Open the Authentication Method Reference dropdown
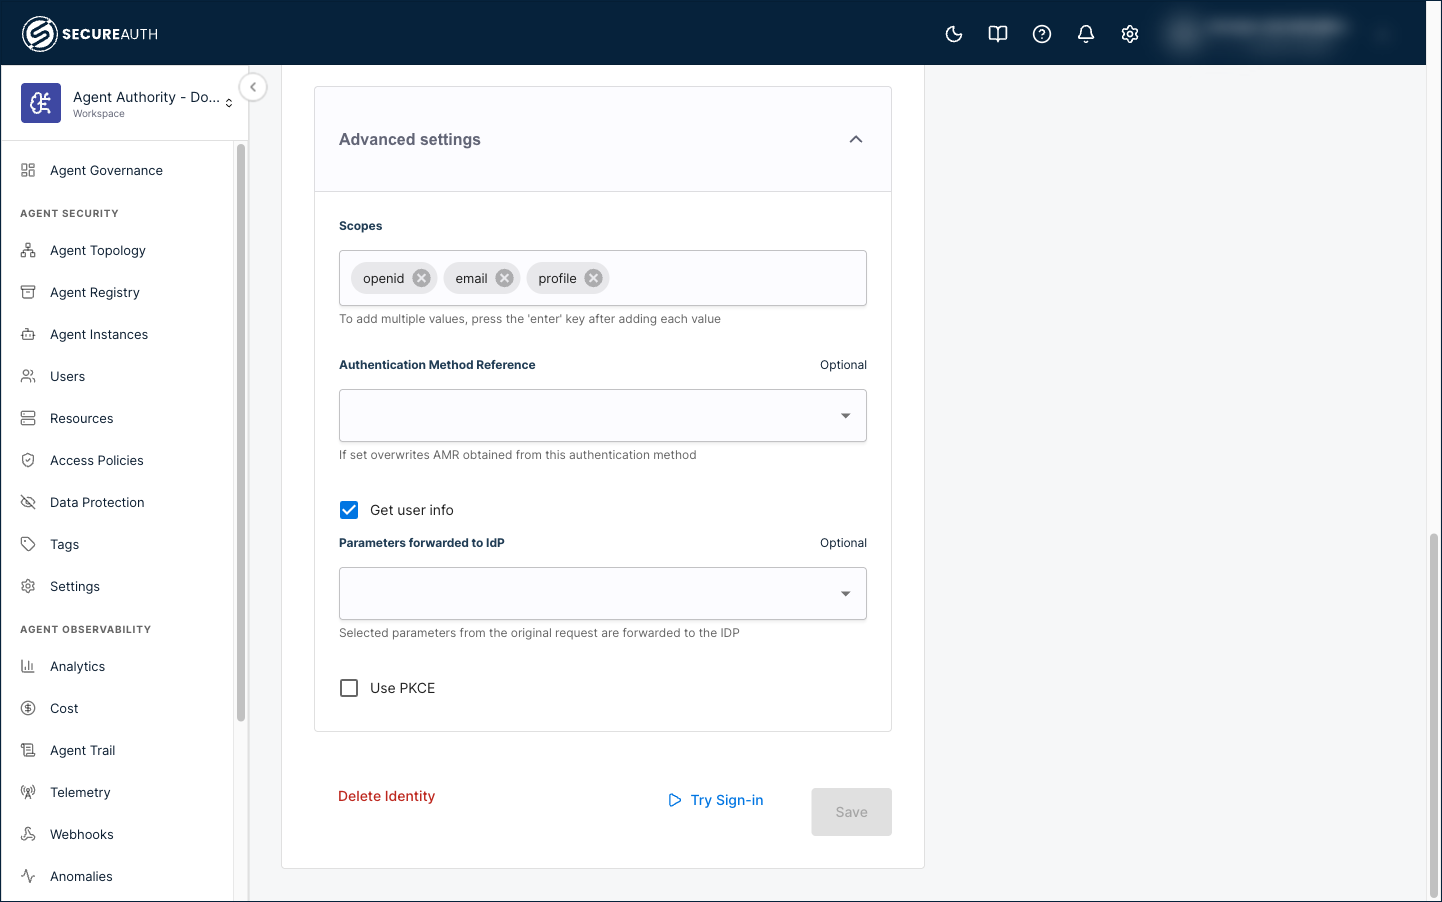Screen dimensions: 1442x902 tap(603, 415)
